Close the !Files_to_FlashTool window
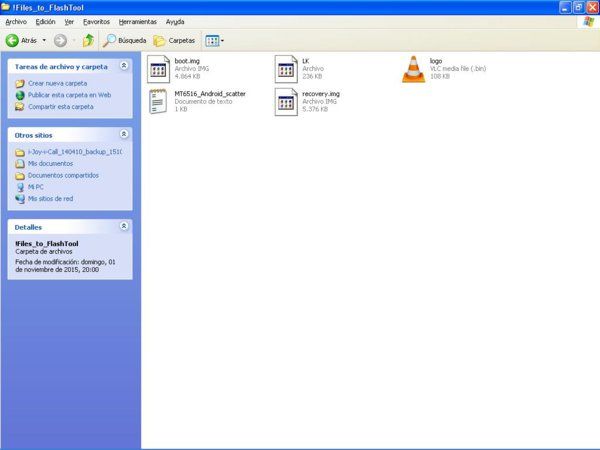Image resolution: width=600 pixels, height=450 pixels. click(592, 7)
